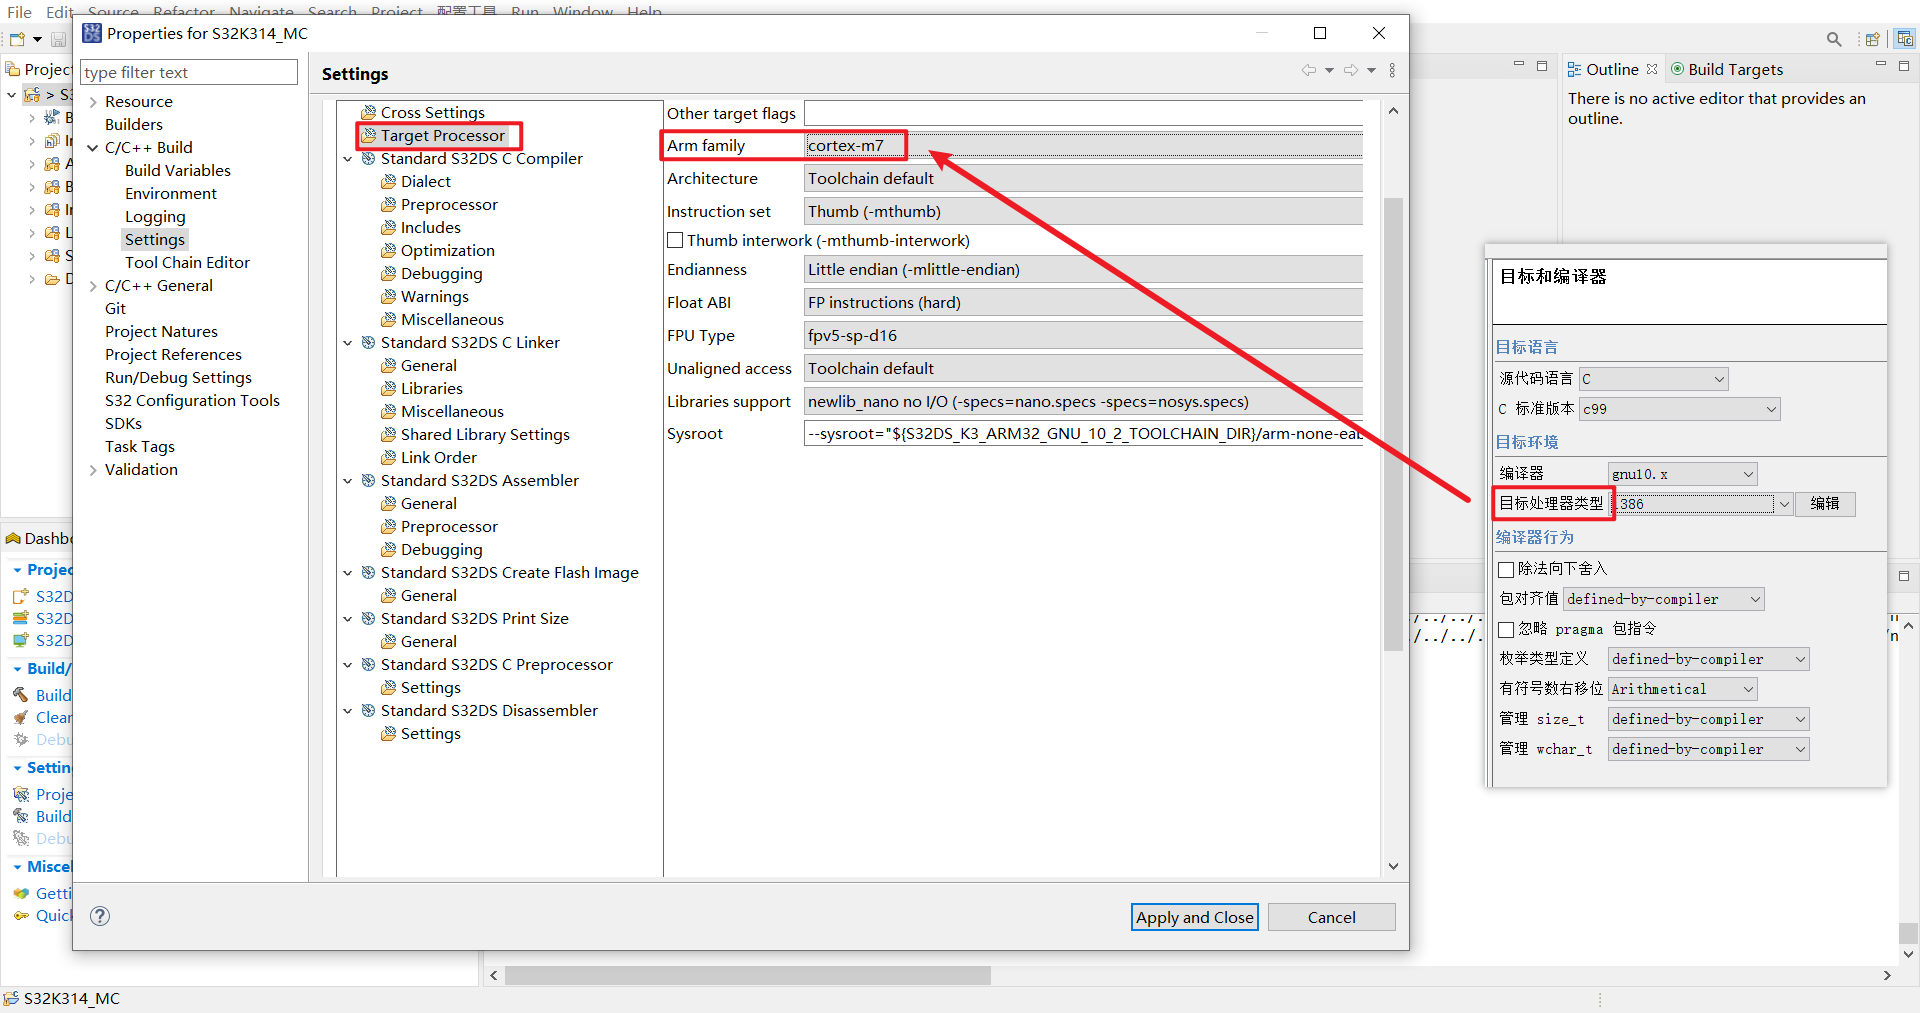The width and height of the screenshot is (1920, 1013).
Task: Minimize the Outline panel
Action: click(1880, 65)
